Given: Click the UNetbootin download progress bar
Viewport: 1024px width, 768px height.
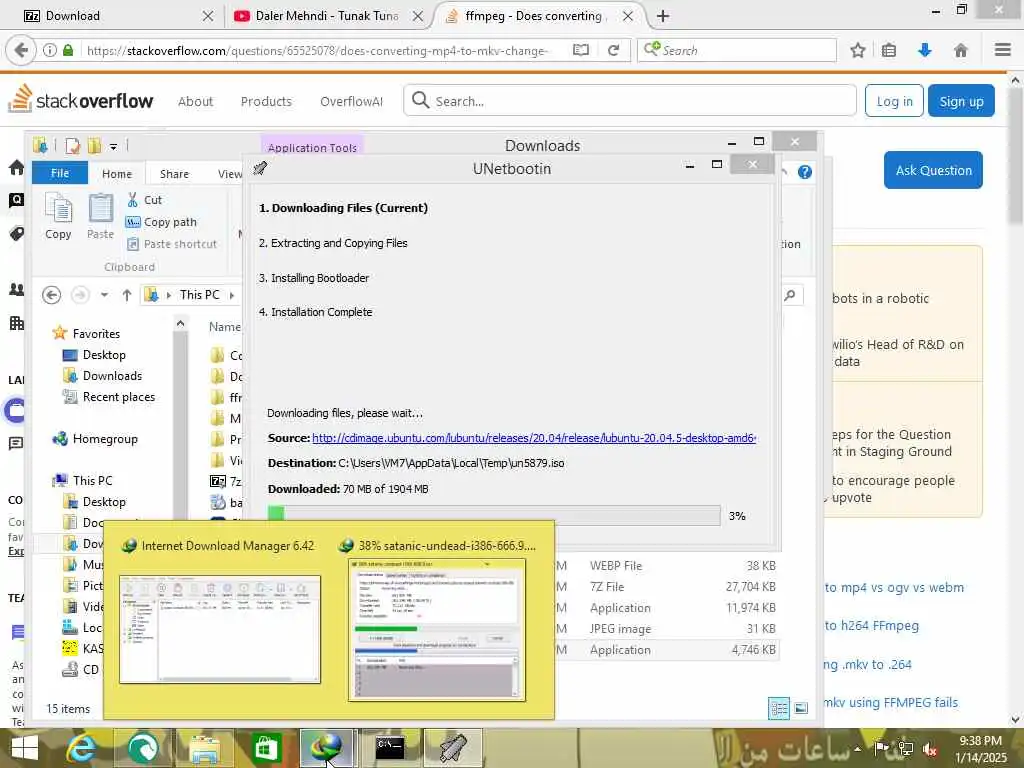Looking at the screenshot, I should [494, 515].
